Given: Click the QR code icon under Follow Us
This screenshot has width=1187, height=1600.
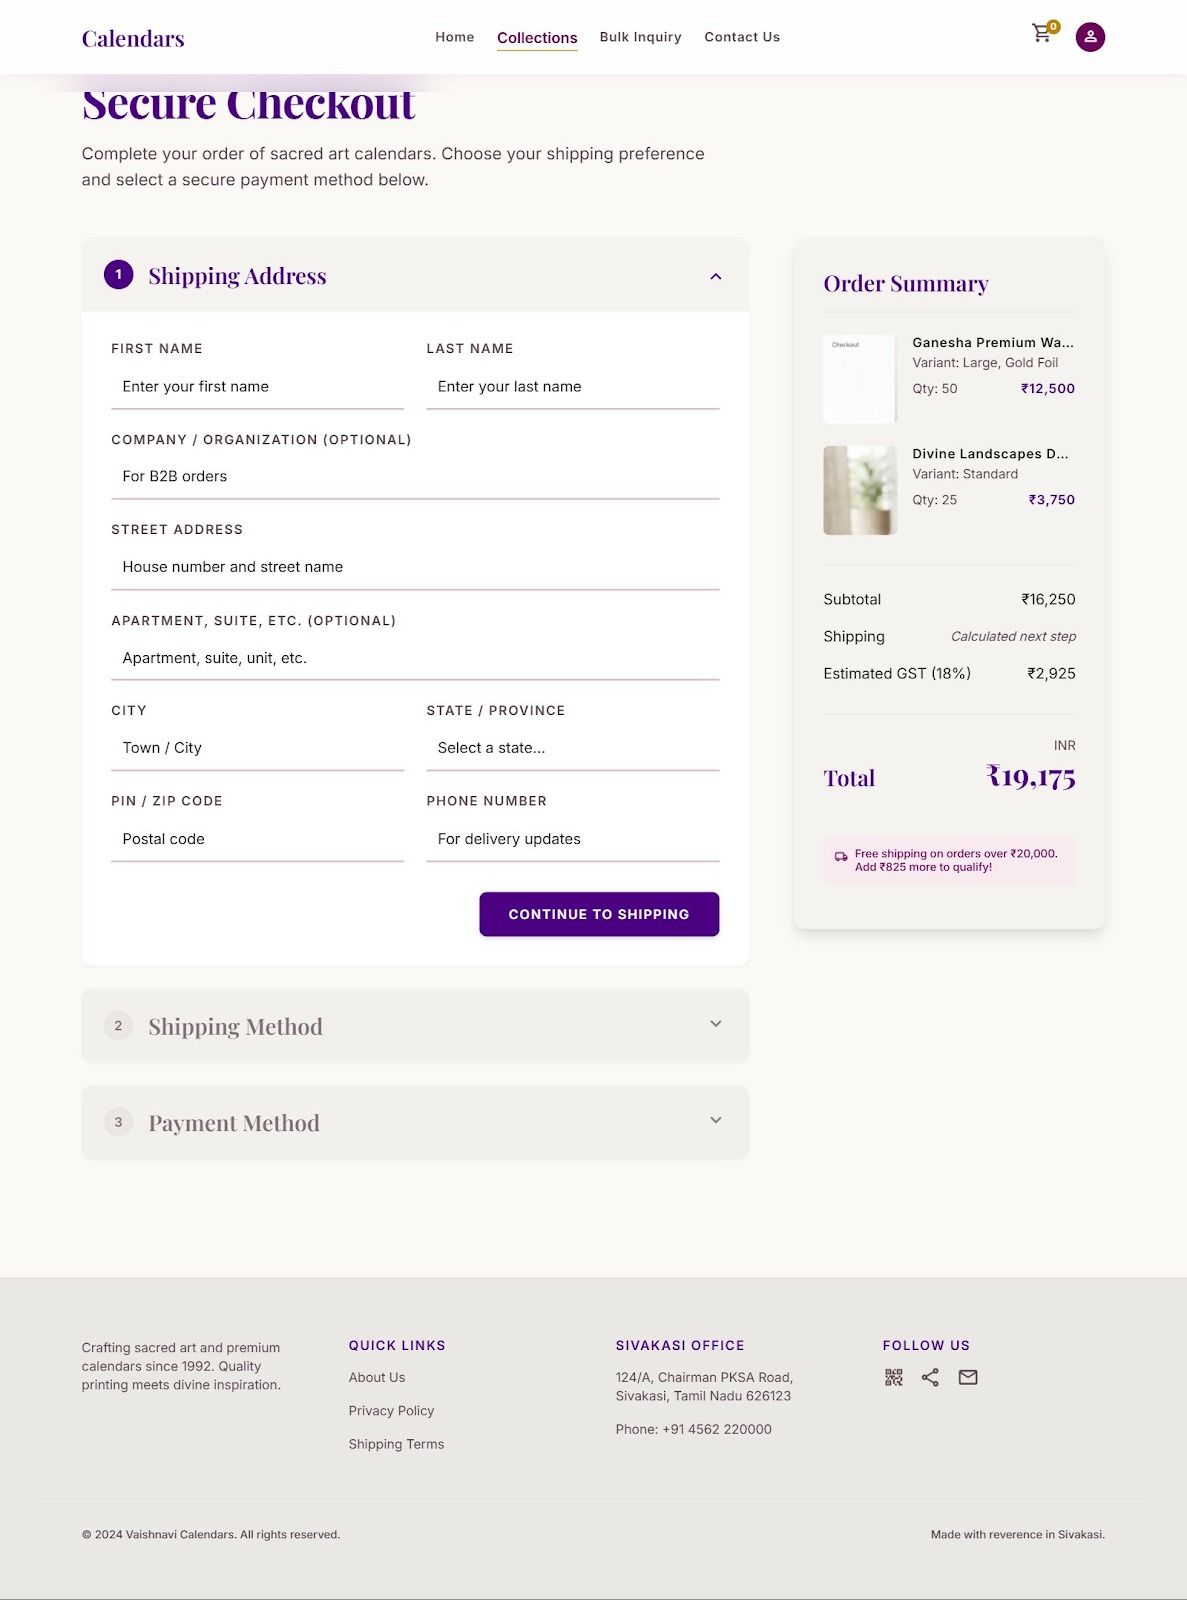Looking at the screenshot, I should coord(894,1377).
